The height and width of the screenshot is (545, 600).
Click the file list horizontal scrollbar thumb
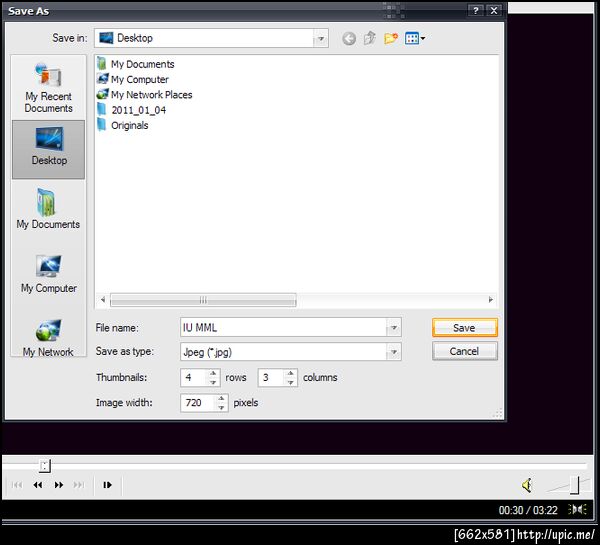[203, 300]
